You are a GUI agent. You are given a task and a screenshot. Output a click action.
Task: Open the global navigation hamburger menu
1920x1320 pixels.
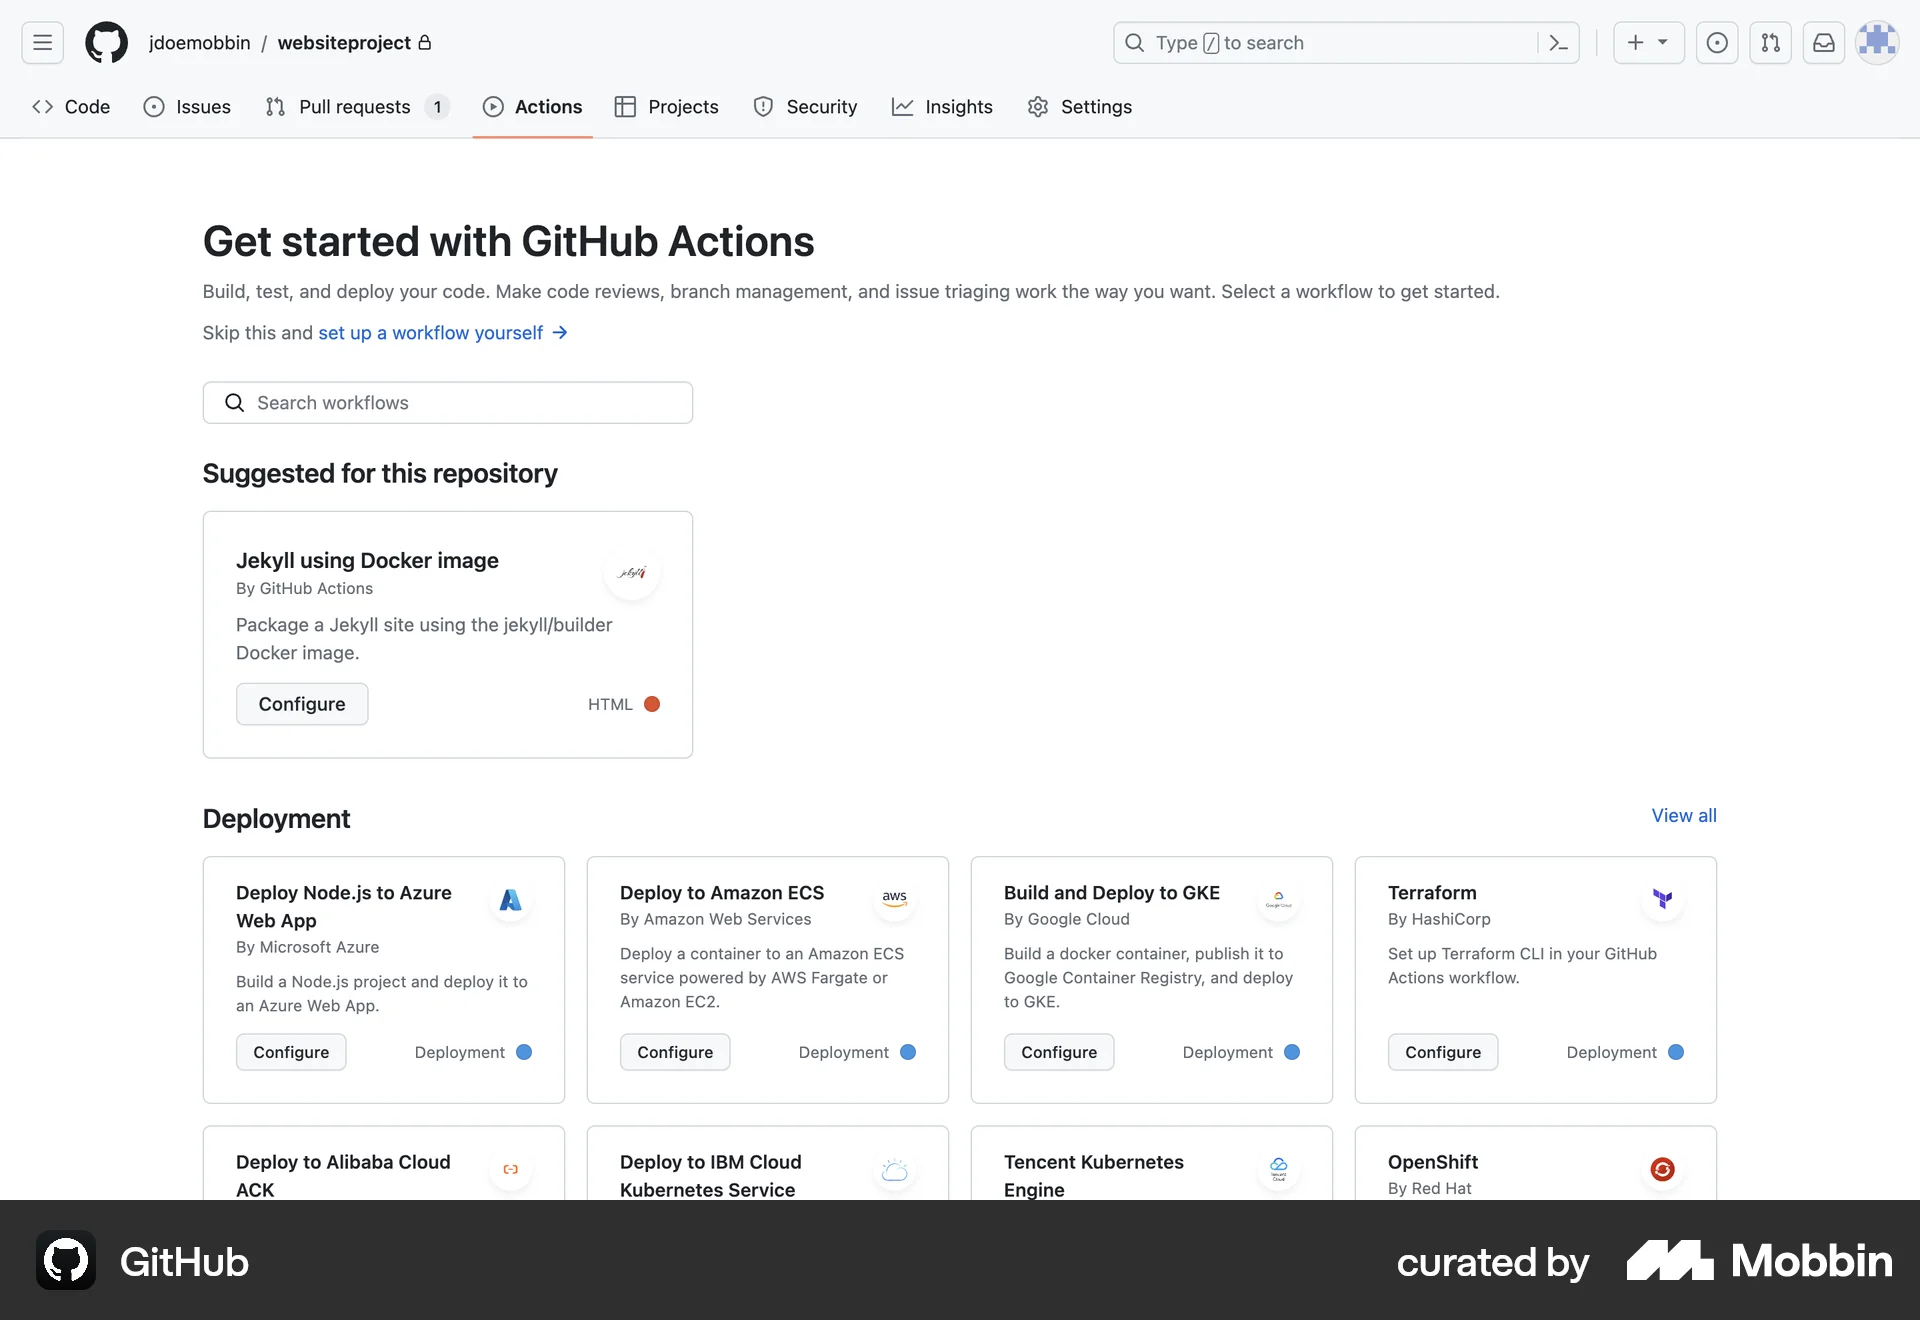pos(41,42)
